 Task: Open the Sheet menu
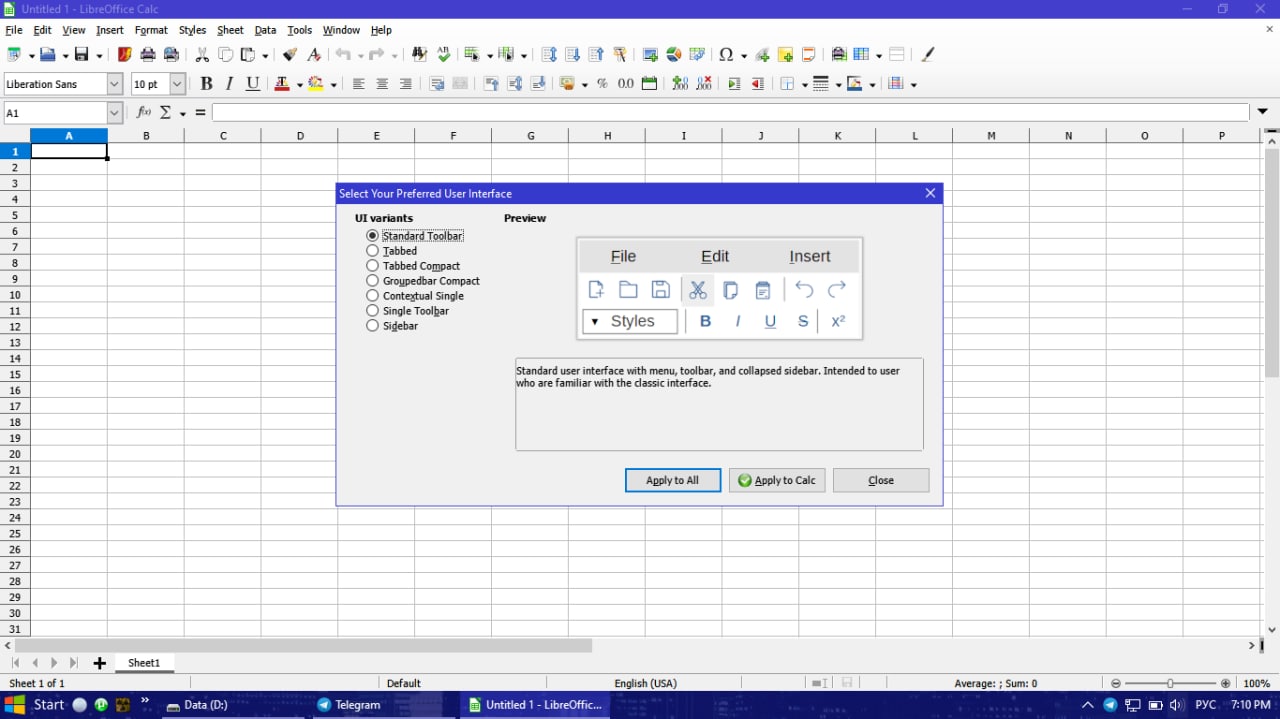[x=230, y=30]
